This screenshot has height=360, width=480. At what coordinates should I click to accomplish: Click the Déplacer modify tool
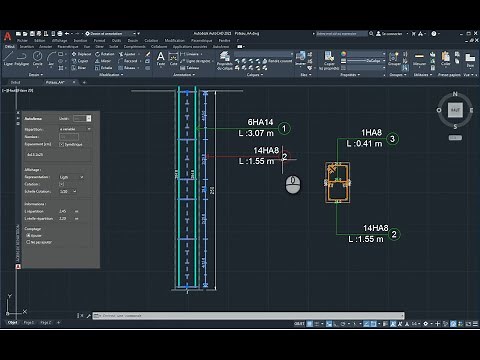click(81, 54)
